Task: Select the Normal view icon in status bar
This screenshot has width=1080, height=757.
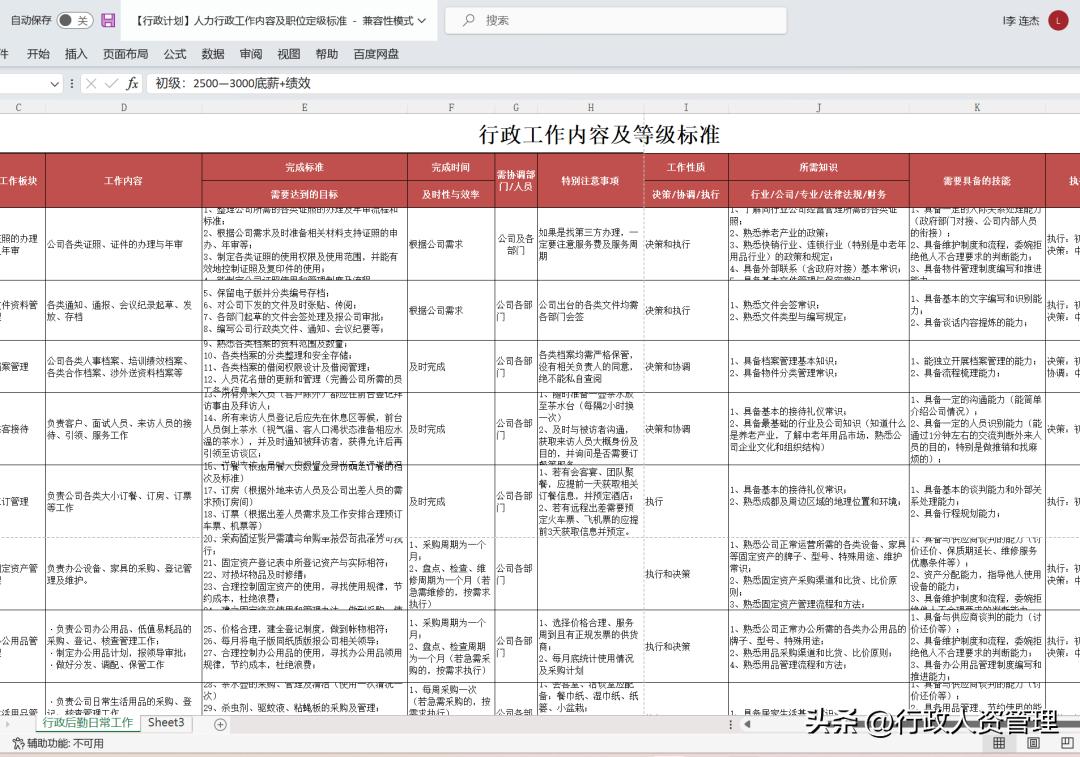Action: pyautogui.click(x=999, y=741)
